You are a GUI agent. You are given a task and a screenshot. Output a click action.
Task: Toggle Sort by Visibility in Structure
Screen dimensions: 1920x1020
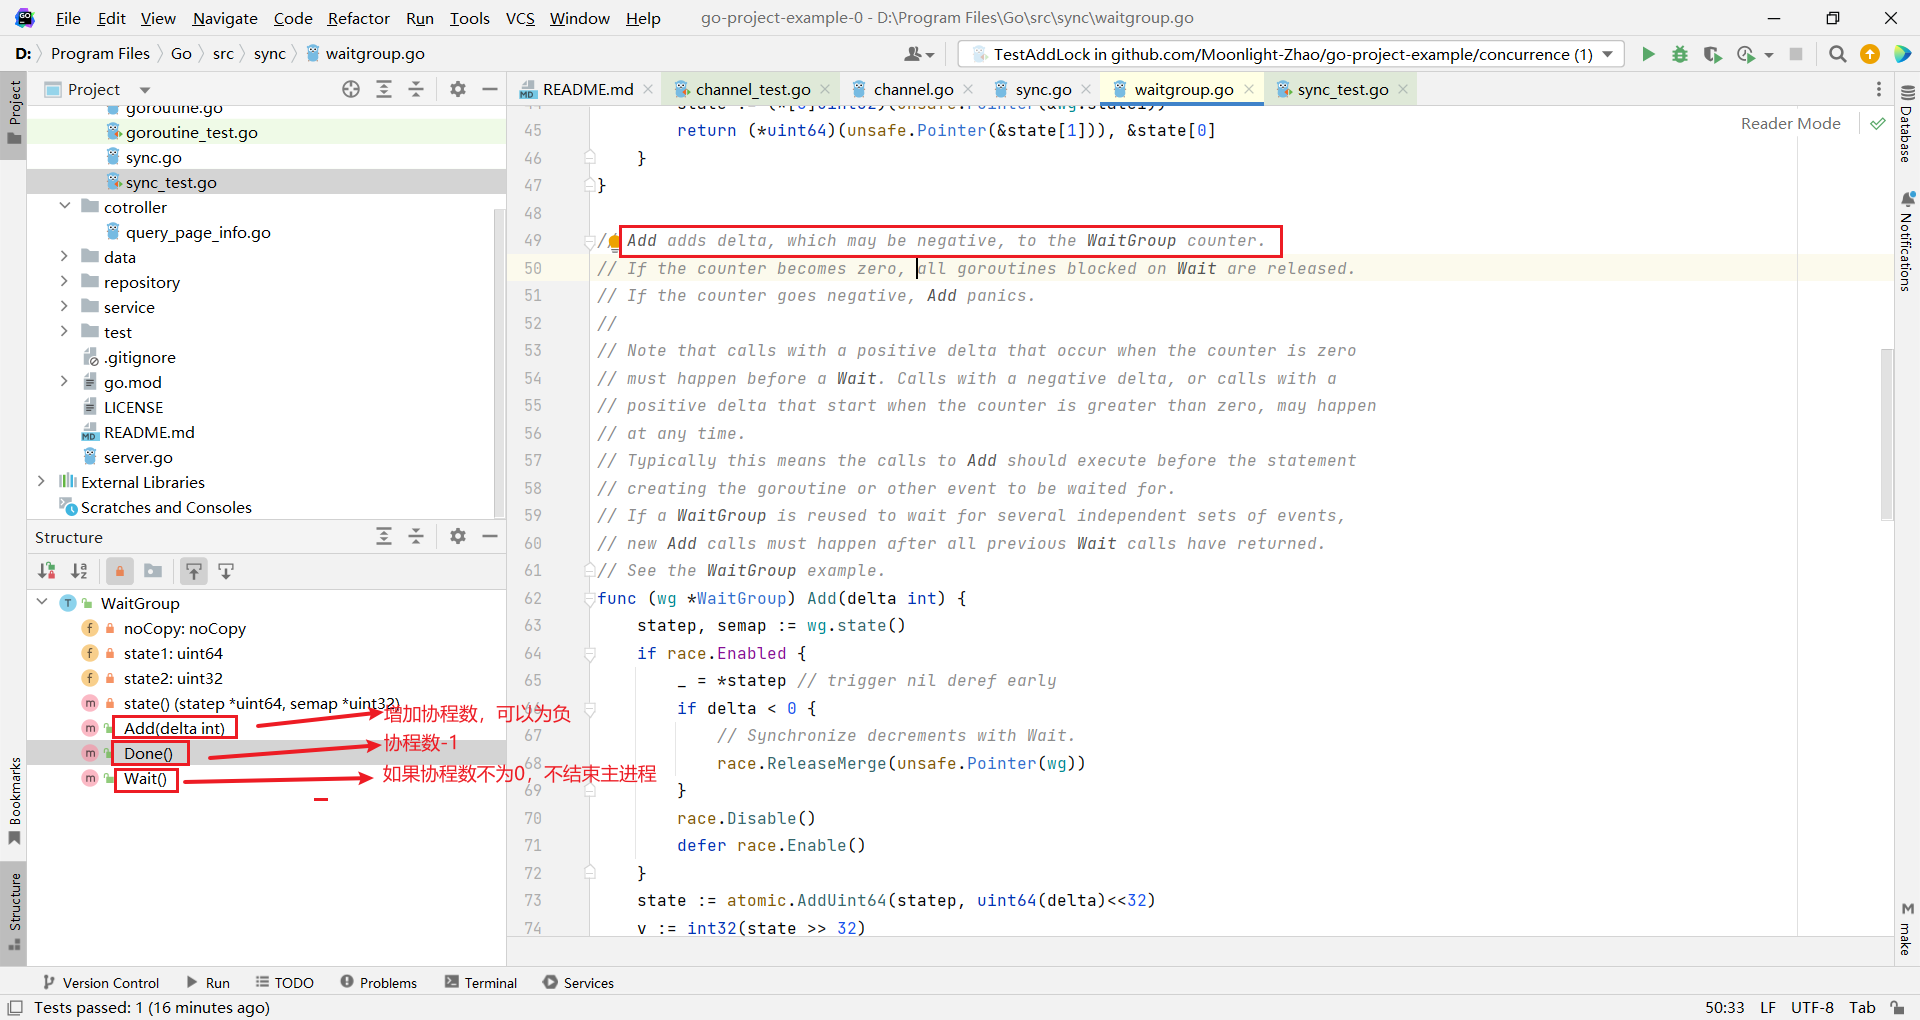pyautogui.click(x=46, y=571)
